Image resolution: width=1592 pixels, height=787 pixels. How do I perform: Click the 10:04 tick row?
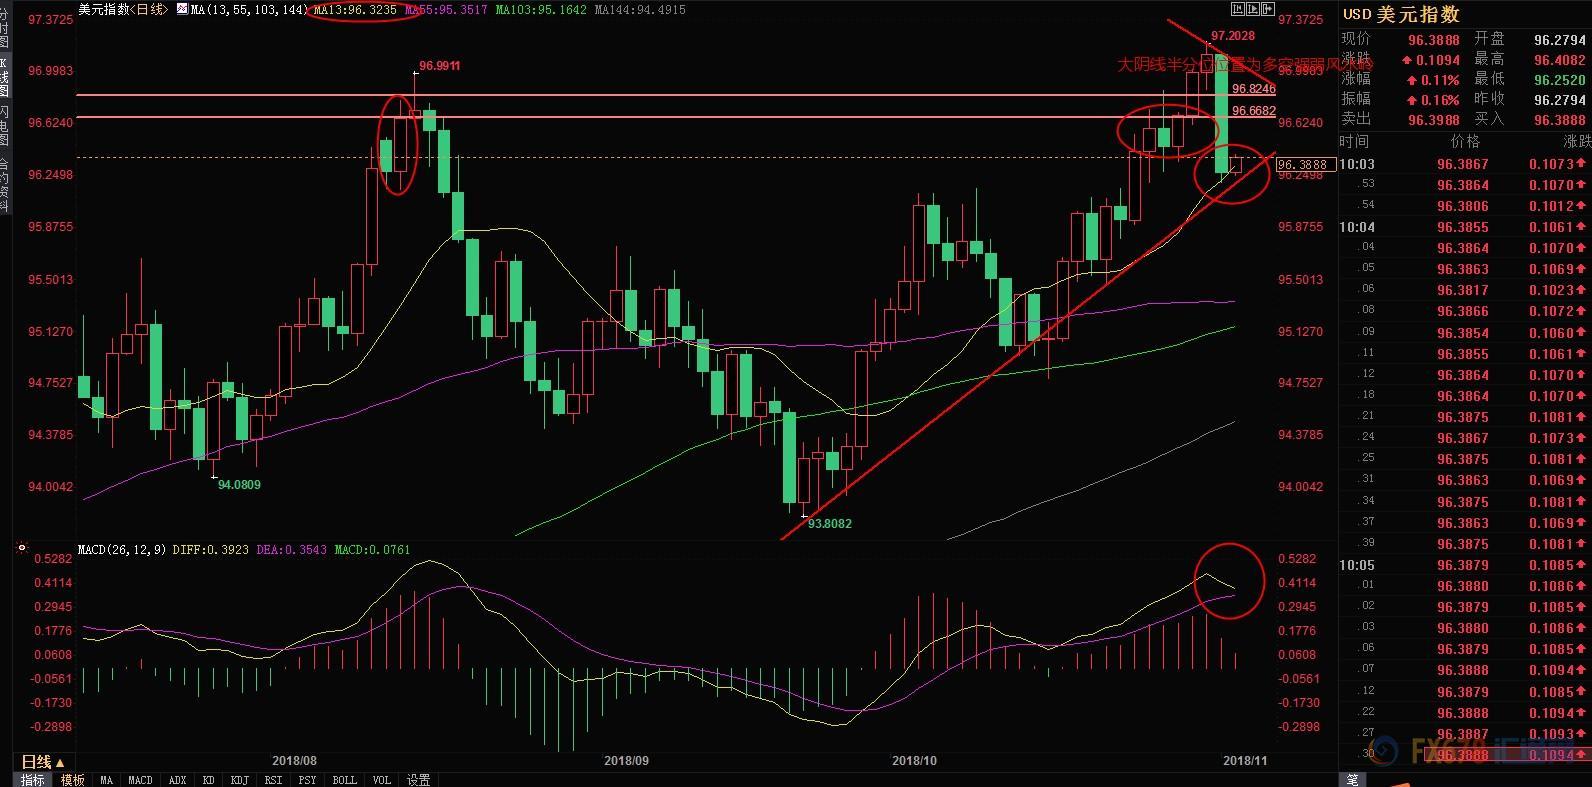1465,227
